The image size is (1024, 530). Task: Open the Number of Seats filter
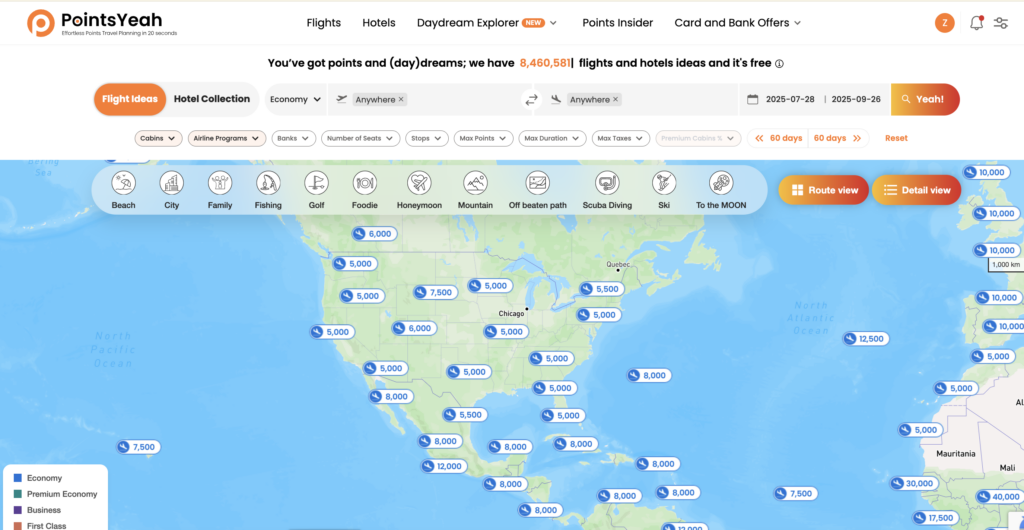(360, 138)
